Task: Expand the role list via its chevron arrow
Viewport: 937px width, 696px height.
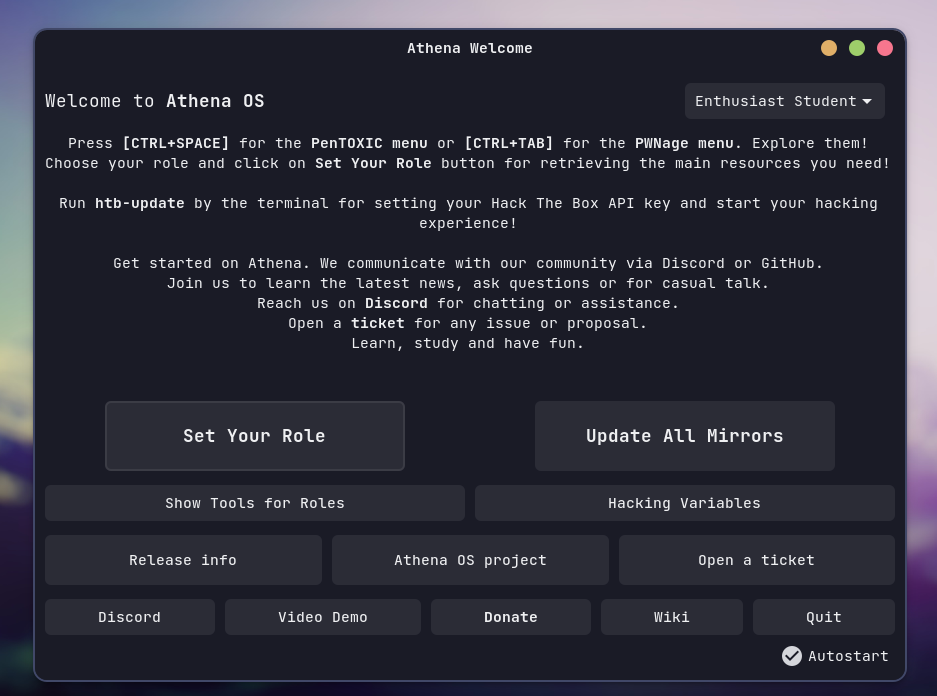Action: (866, 101)
